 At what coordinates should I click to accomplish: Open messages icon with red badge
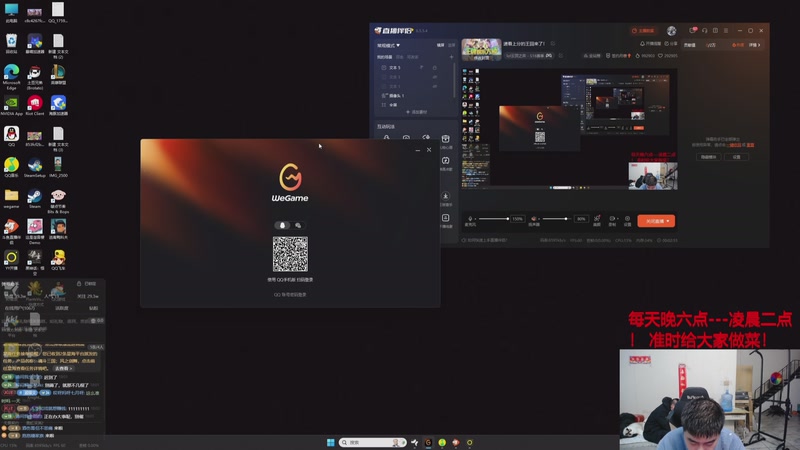[692, 31]
